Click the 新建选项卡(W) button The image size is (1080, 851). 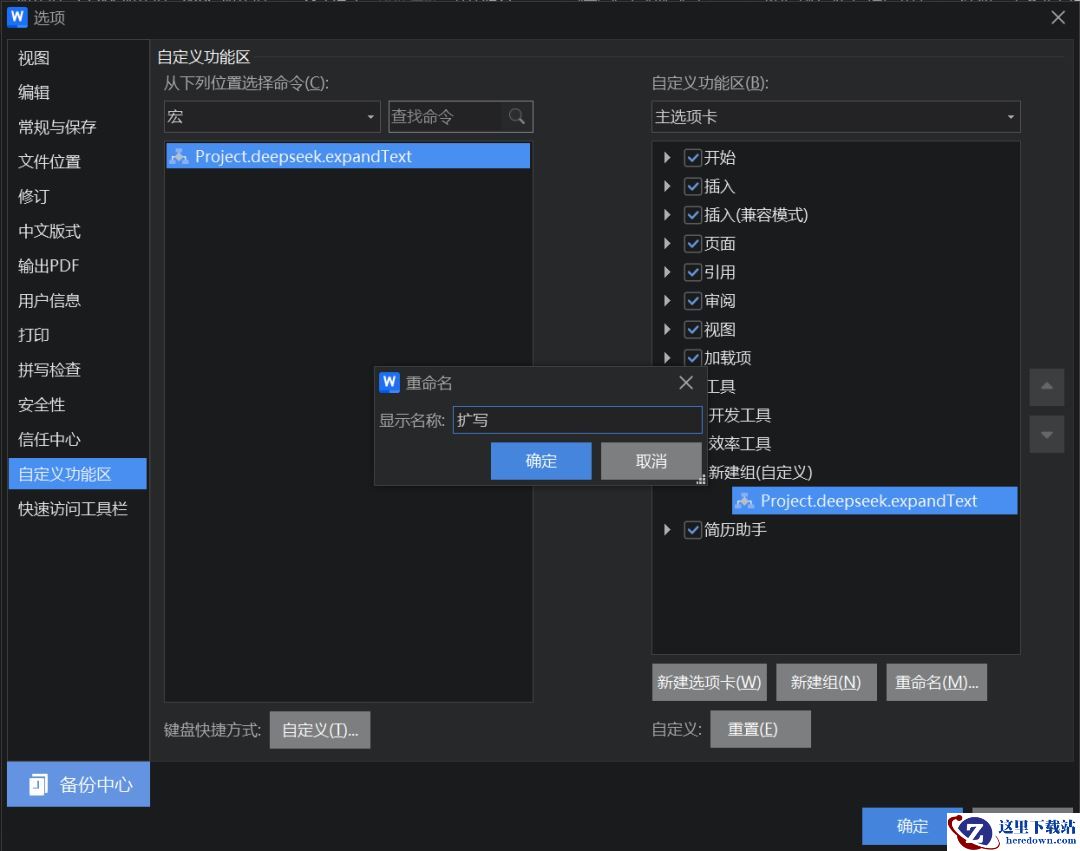pos(709,682)
